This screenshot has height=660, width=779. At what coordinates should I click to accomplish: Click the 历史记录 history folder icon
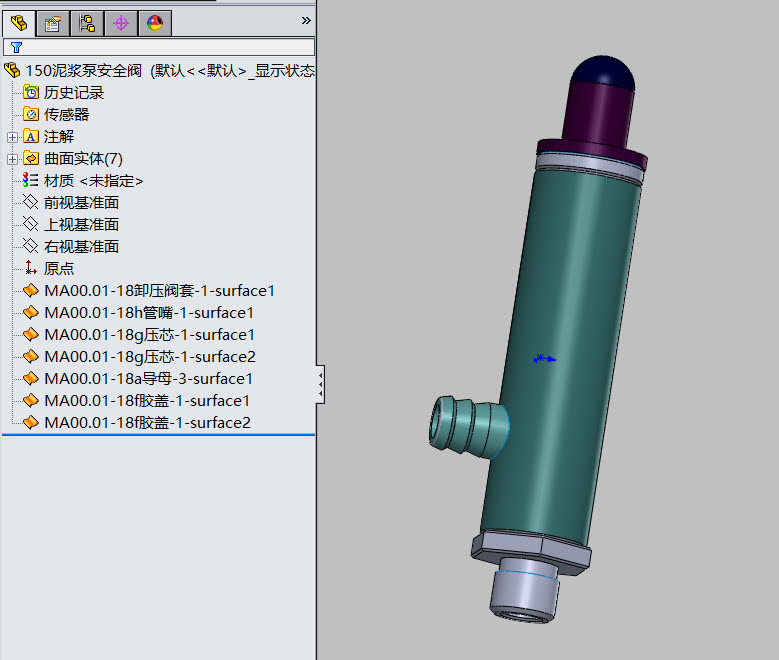31,93
